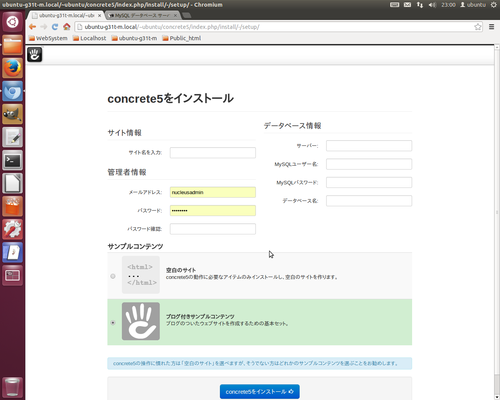500x400 pixels.
Task: Click the 空白のサイト option title text
Action: (181, 270)
